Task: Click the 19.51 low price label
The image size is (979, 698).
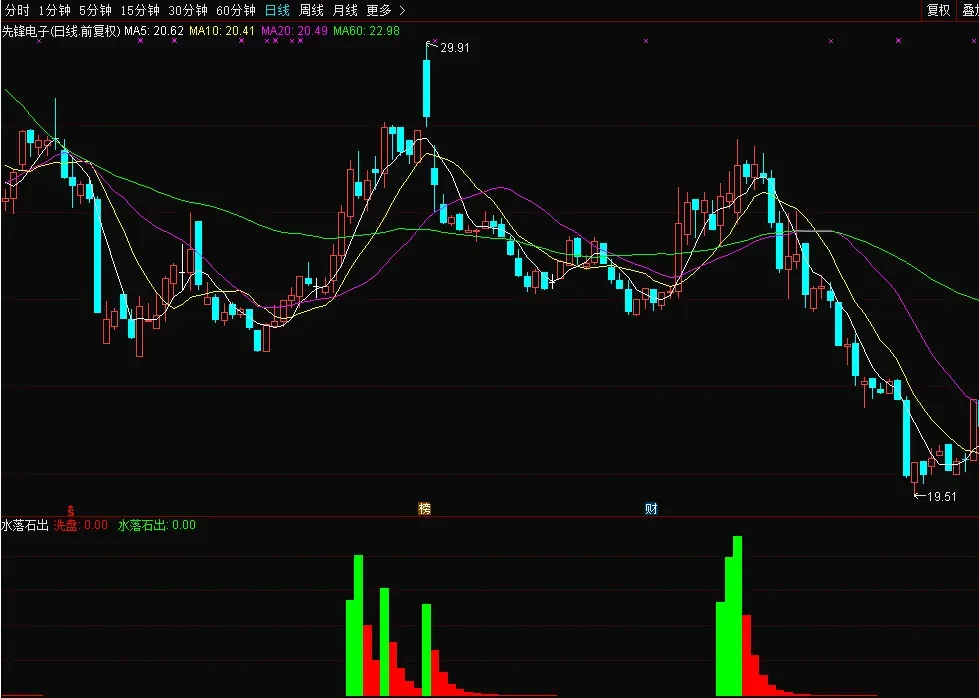Action: (x=942, y=496)
